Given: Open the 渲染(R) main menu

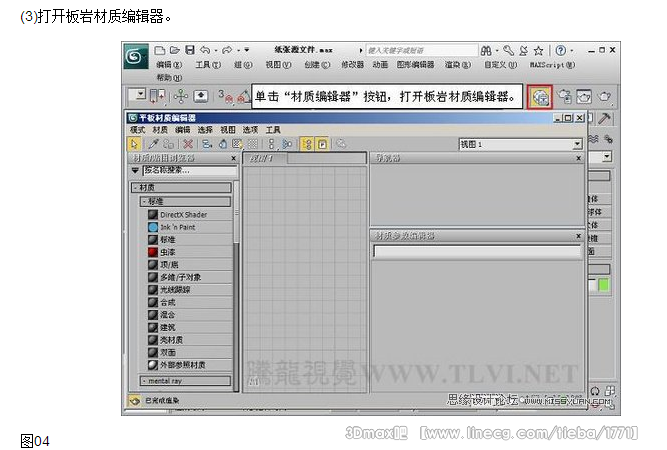Looking at the screenshot, I should pos(458,65).
